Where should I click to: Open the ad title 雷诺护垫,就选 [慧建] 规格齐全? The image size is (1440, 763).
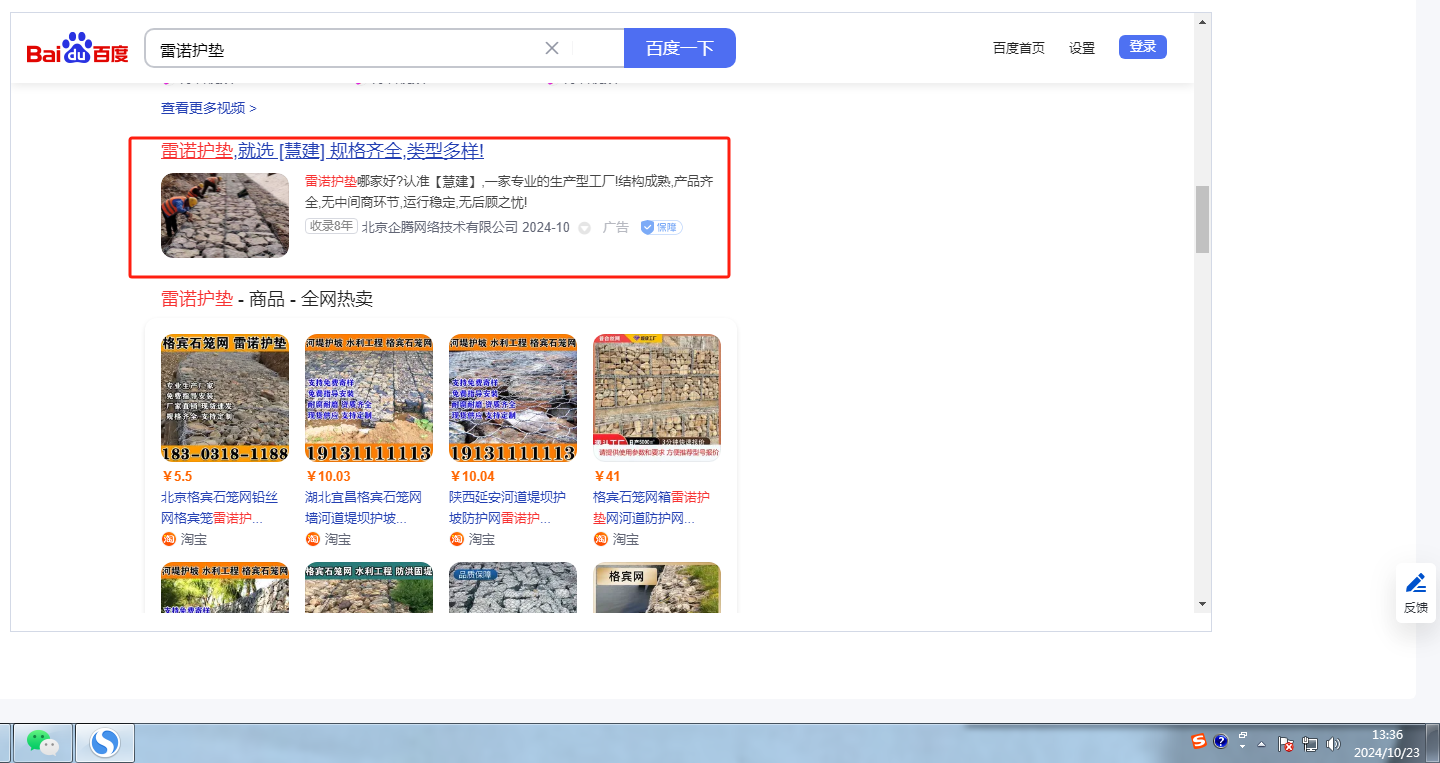pyautogui.click(x=322, y=151)
